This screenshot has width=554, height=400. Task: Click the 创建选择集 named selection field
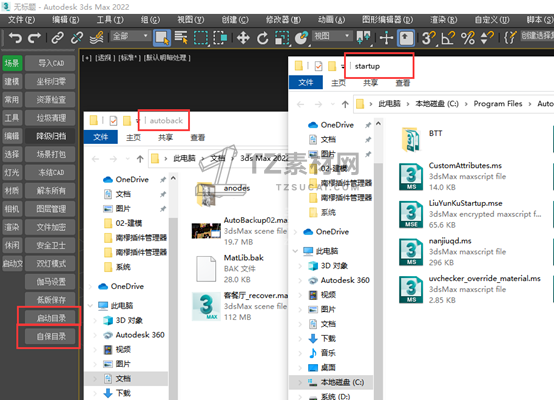pyautogui.click(x=537, y=36)
